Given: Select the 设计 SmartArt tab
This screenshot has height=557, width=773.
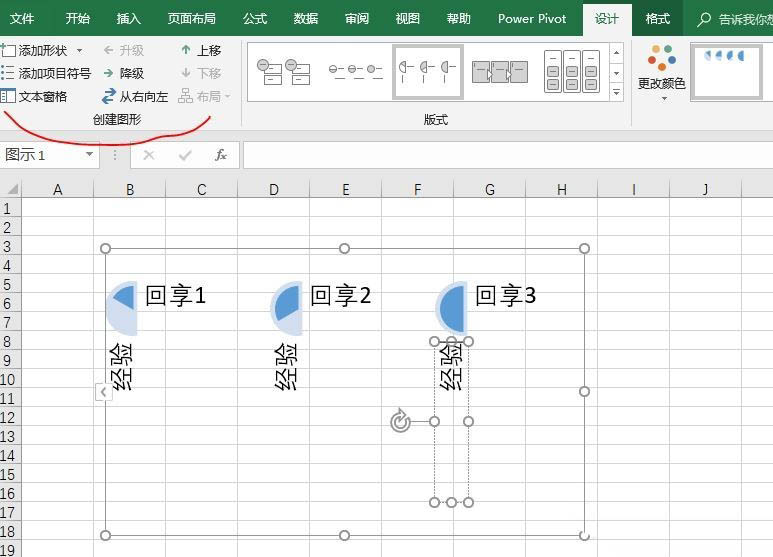Looking at the screenshot, I should [x=607, y=19].
